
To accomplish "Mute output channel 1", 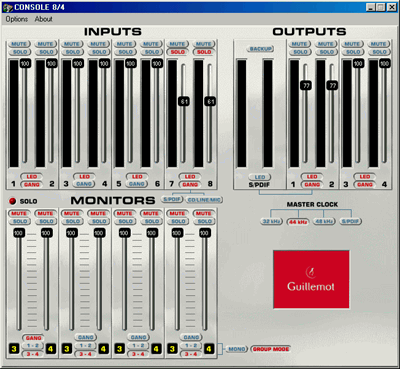I will tap(299, 44).
